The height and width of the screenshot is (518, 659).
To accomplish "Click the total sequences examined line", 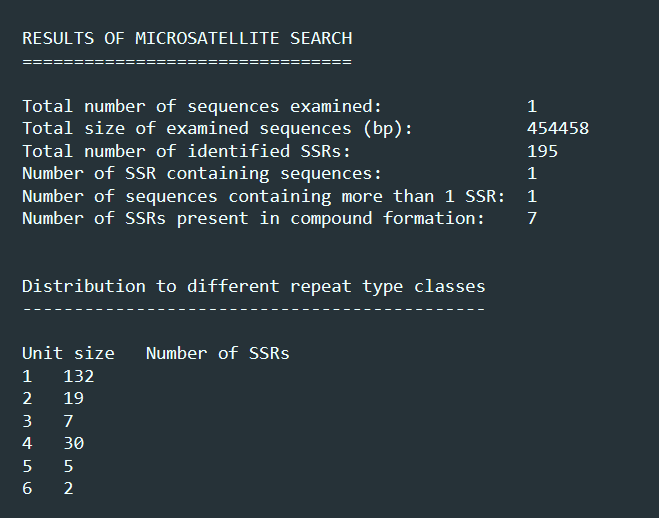I will pos(279,106).
